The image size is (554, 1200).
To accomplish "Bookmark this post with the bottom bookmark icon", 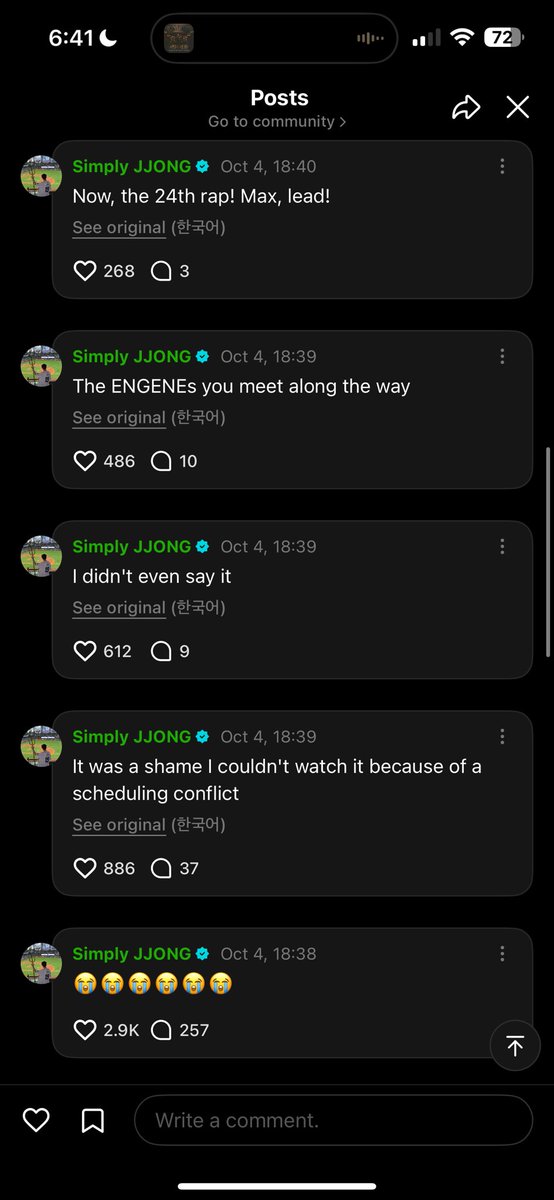I will (x=92, y=1120).
